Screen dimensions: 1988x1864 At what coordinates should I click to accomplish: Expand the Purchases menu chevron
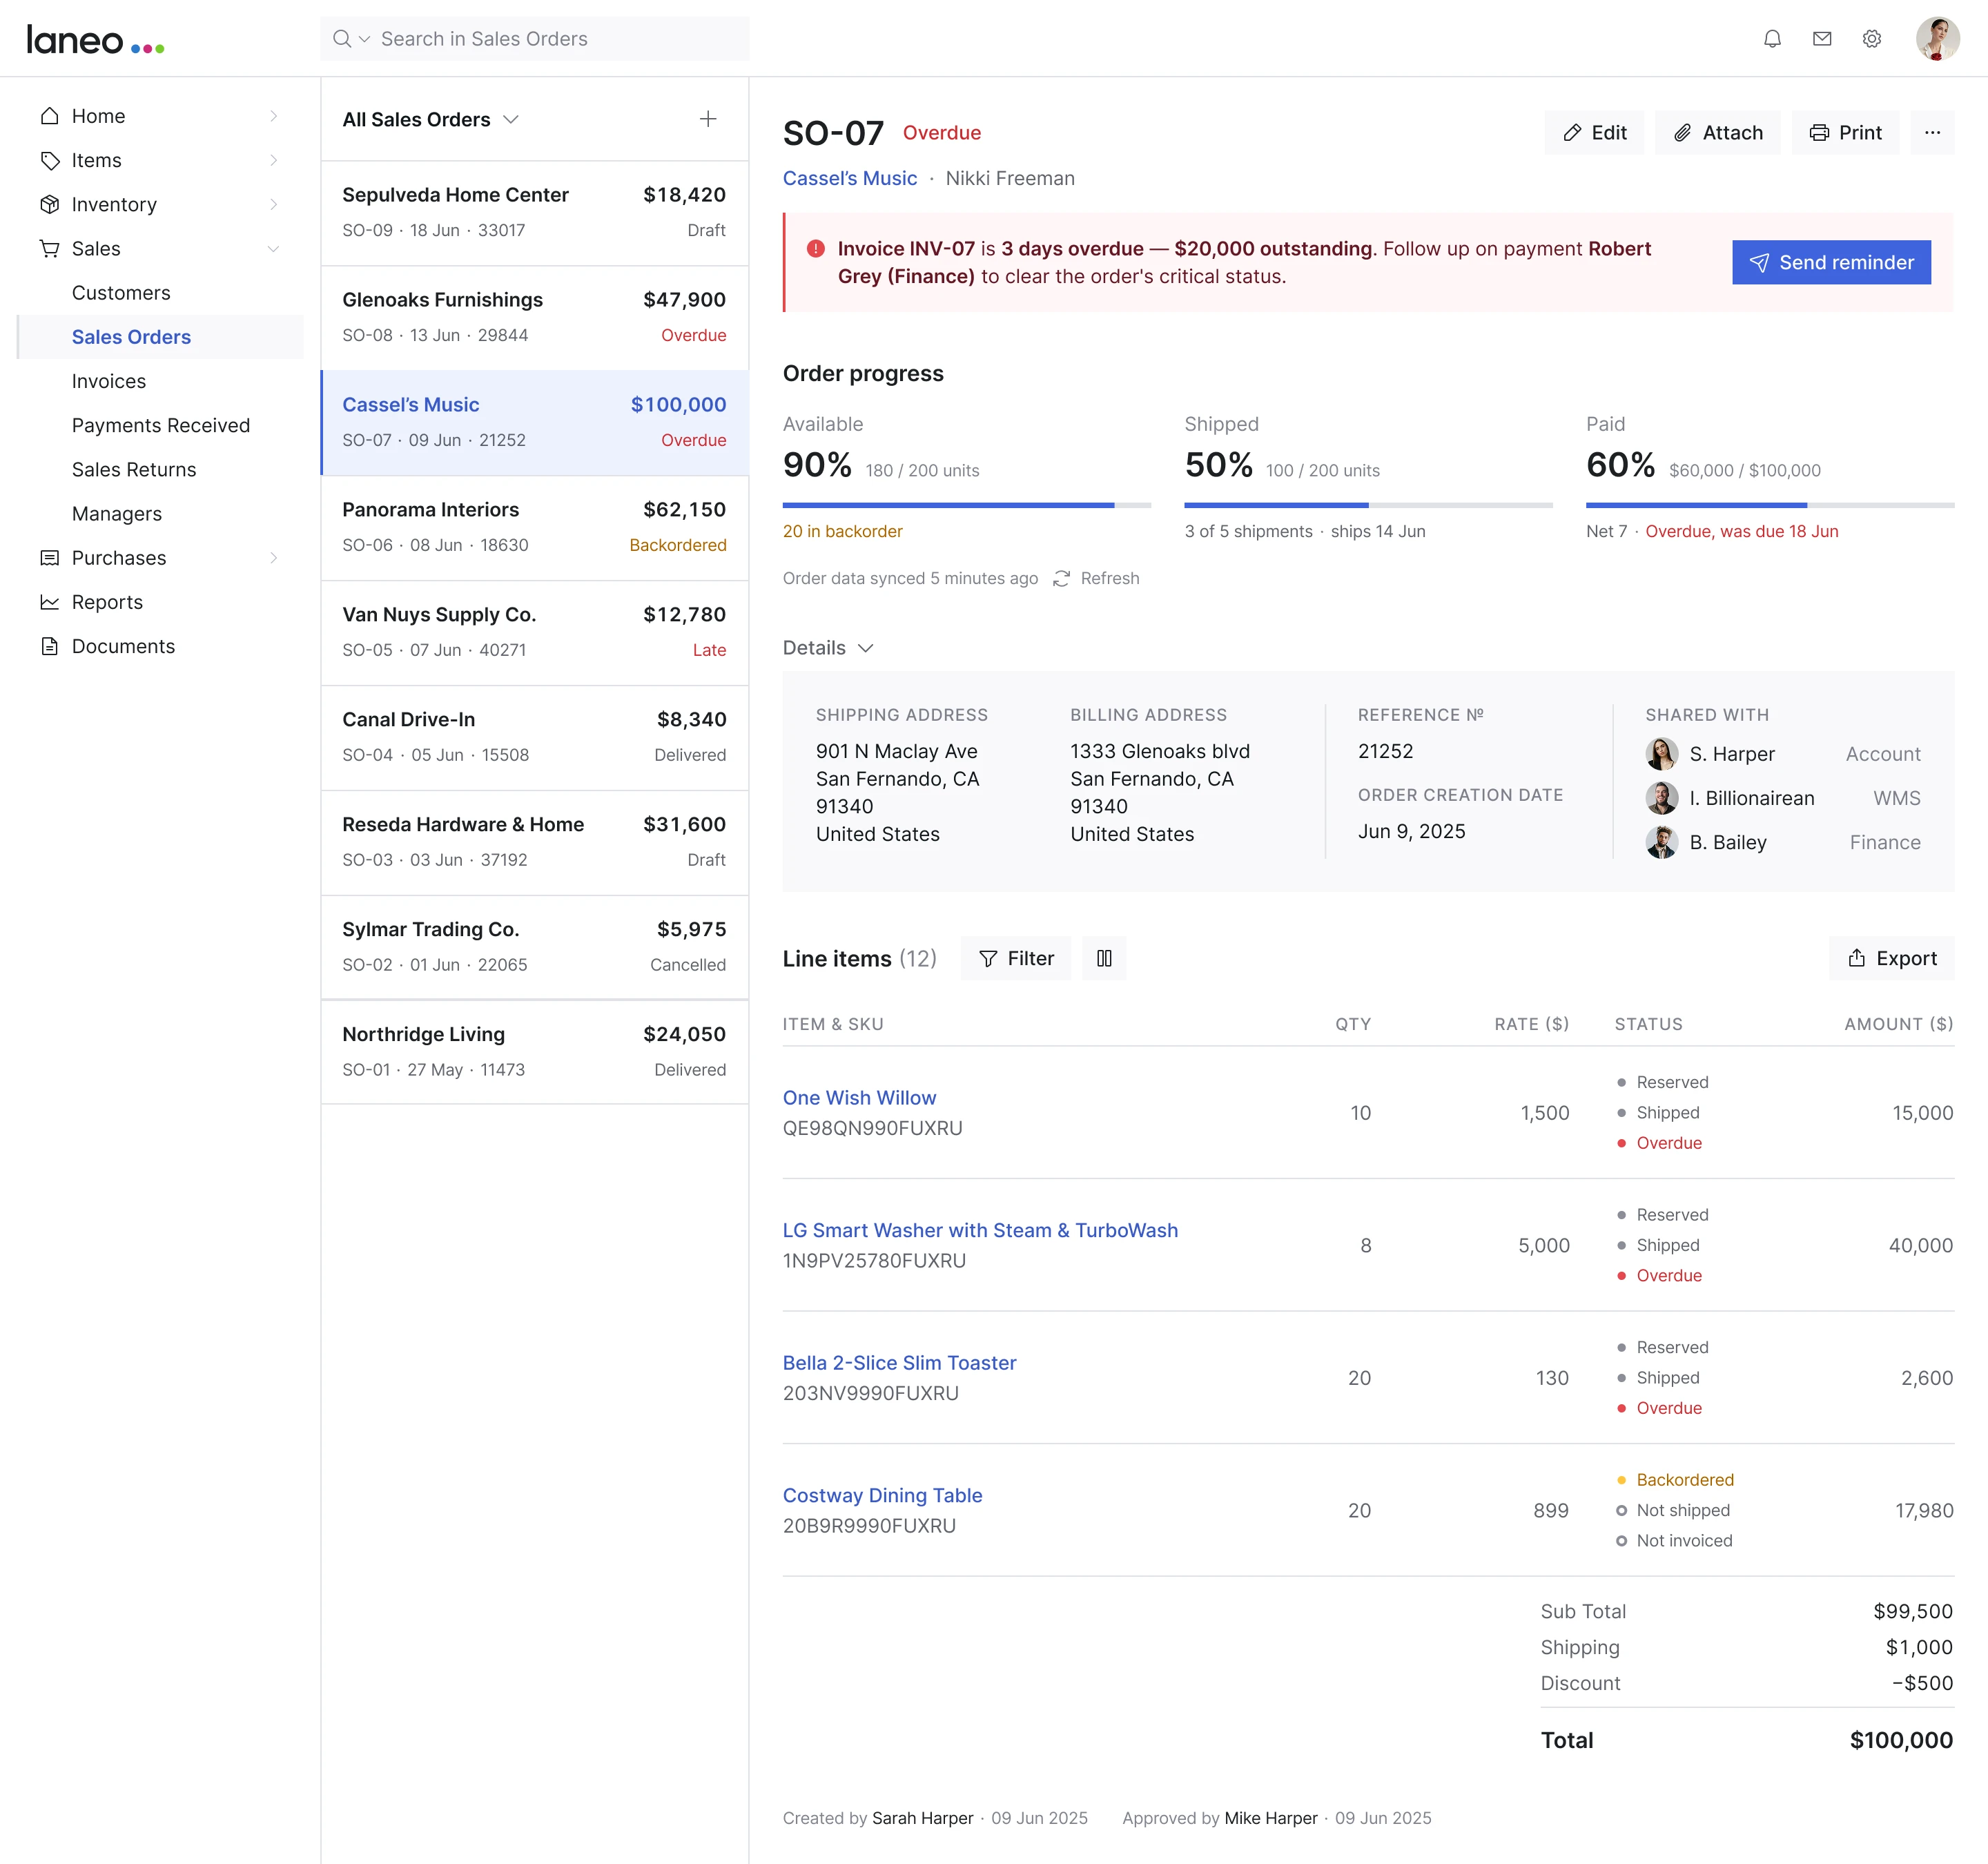[274, 558]
